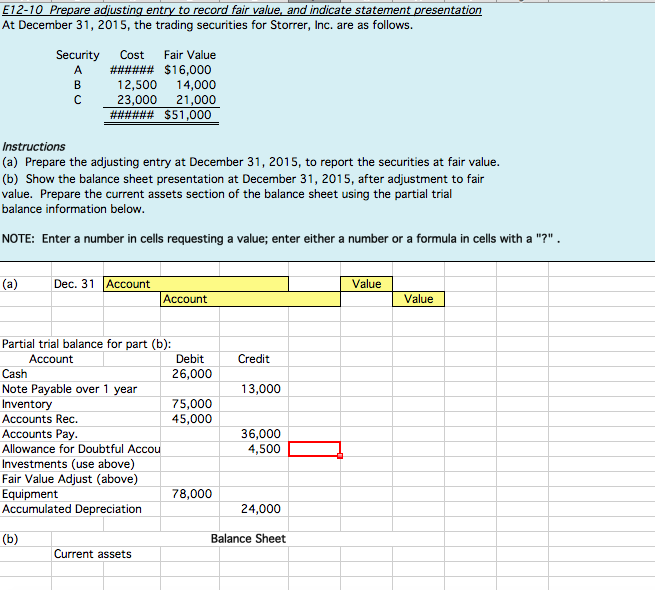The width and height of the screenshot is (655, 590).
Task: Click Security B cost 12,500
Action: point(137,85)
